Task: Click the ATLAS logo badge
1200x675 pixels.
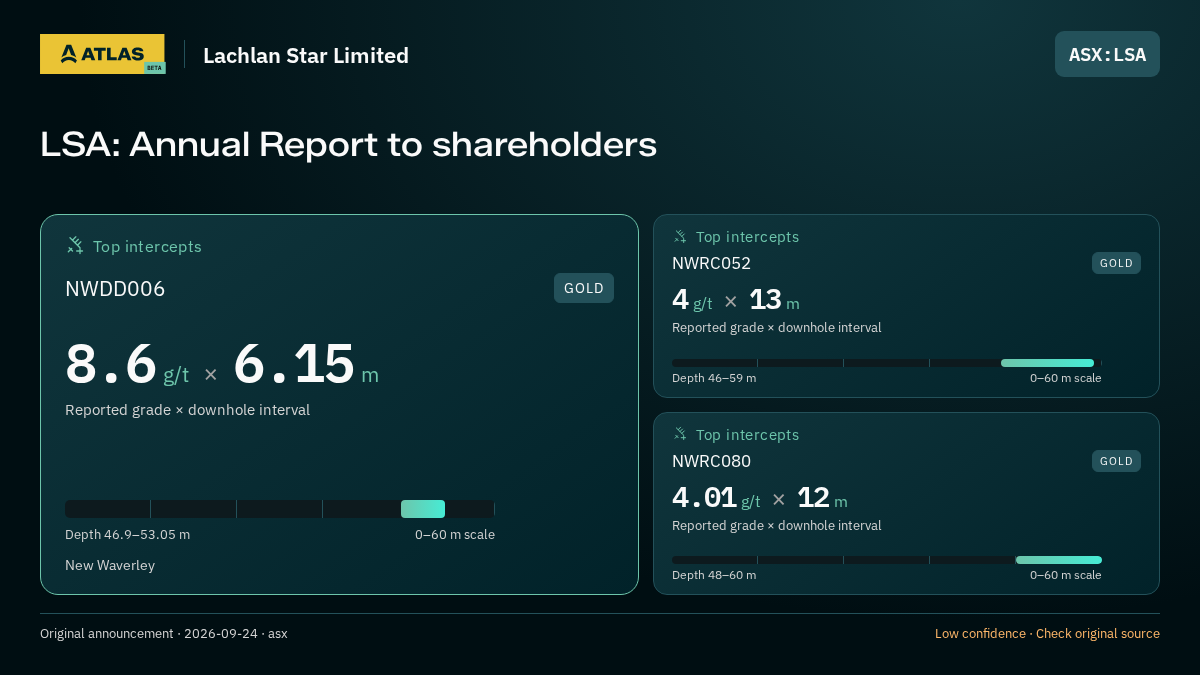Action: tap(102, 54)
